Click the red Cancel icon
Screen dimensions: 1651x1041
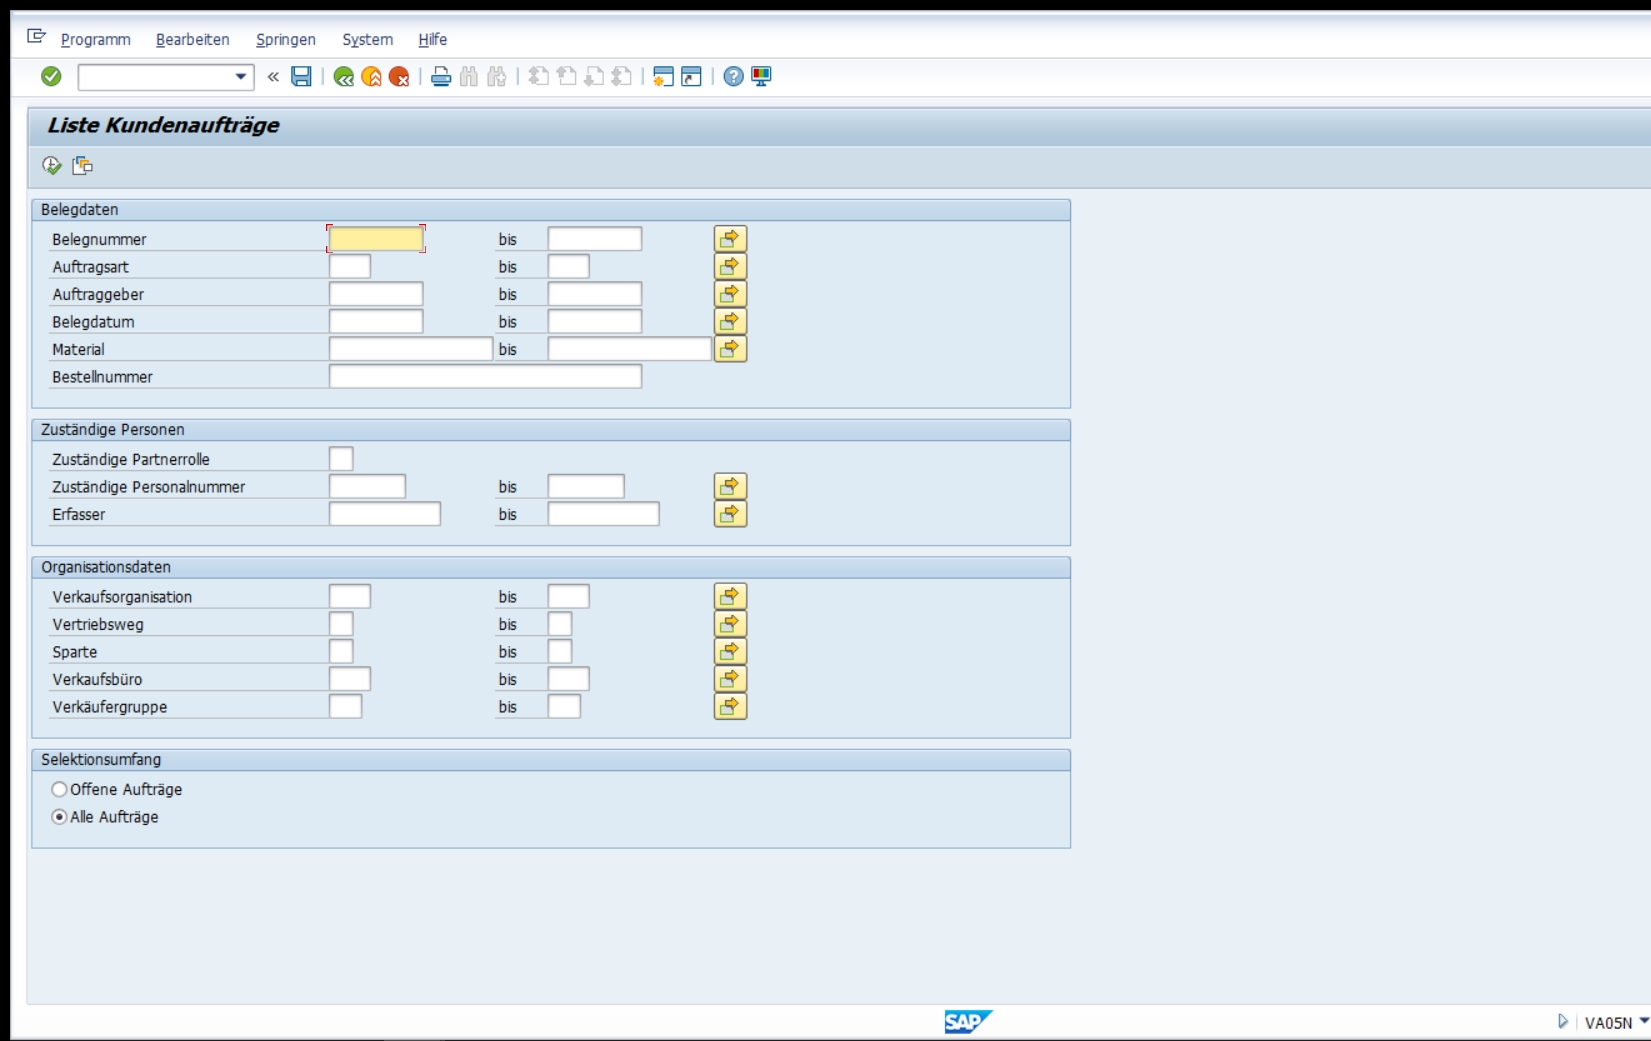pos(399,76)
